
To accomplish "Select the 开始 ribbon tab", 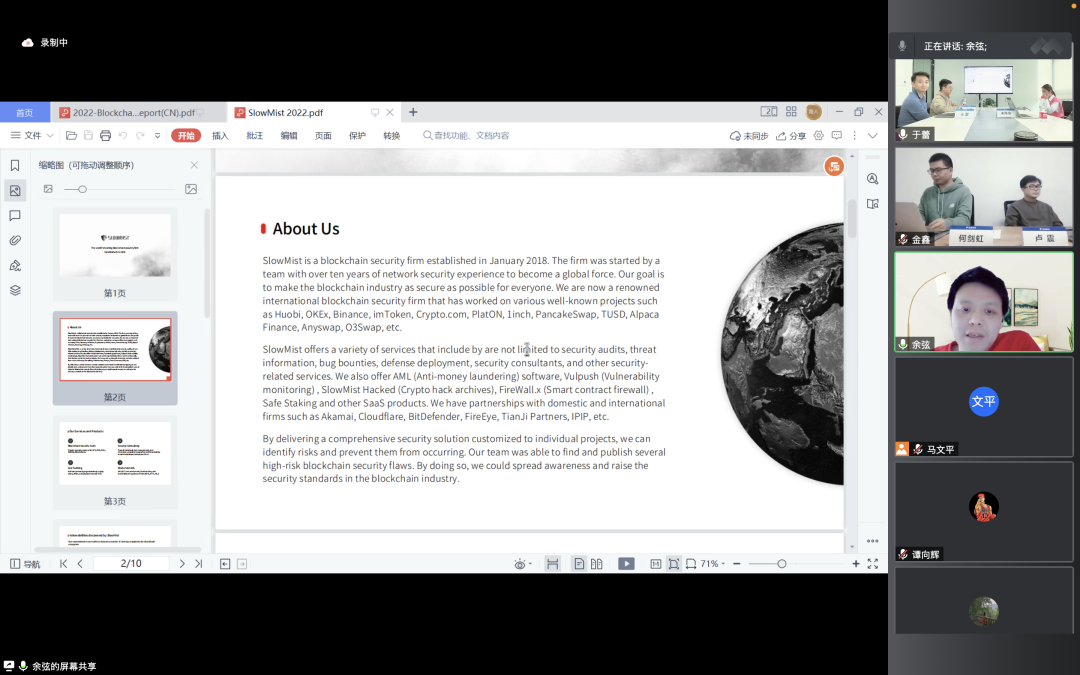I will coord(186,136).
